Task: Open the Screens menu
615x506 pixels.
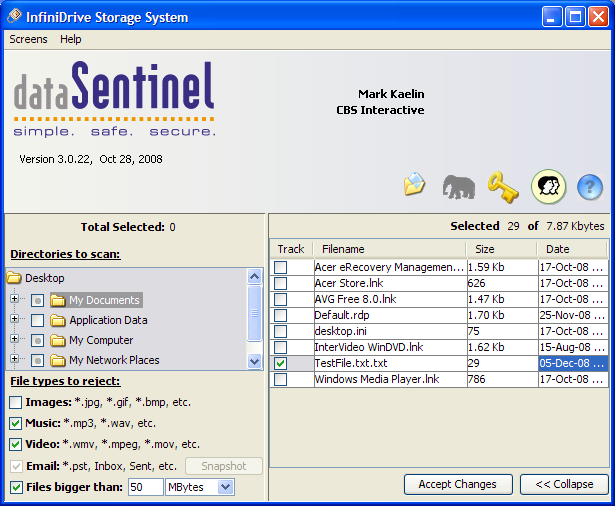Action: [x=28, y=39]
